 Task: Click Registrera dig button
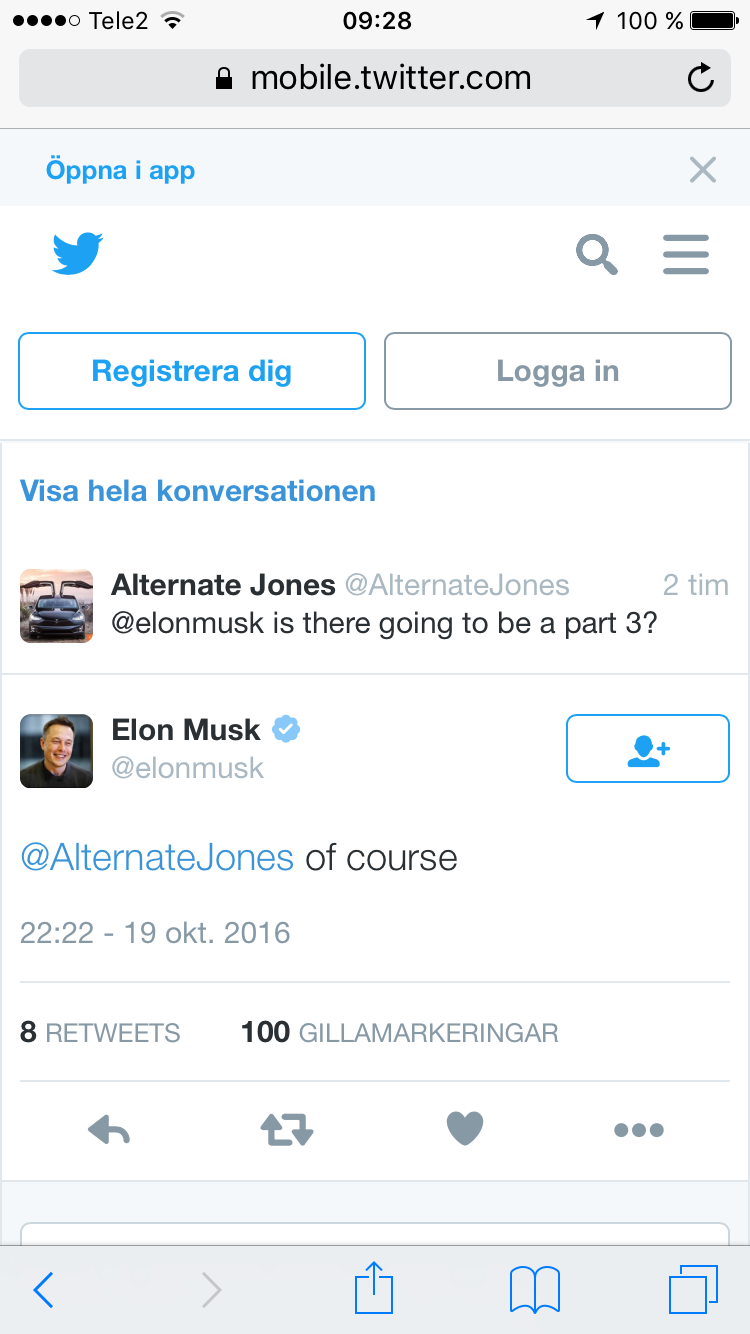coord(192,371)
